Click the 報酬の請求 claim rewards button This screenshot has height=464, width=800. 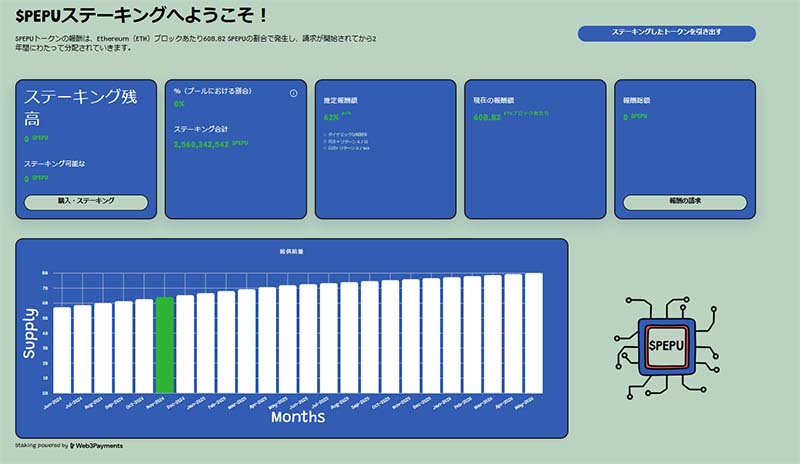coord(685,202)
